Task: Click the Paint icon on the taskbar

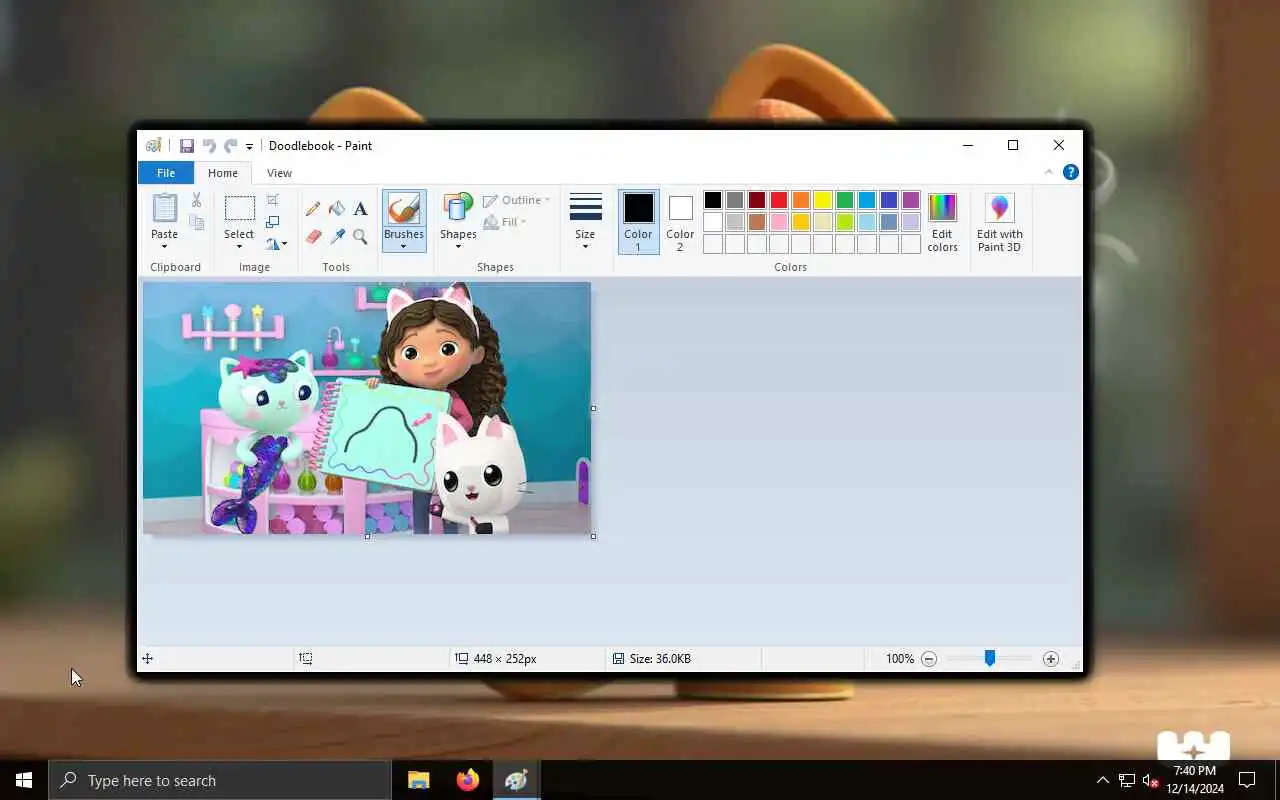Action: pos(516,780)
